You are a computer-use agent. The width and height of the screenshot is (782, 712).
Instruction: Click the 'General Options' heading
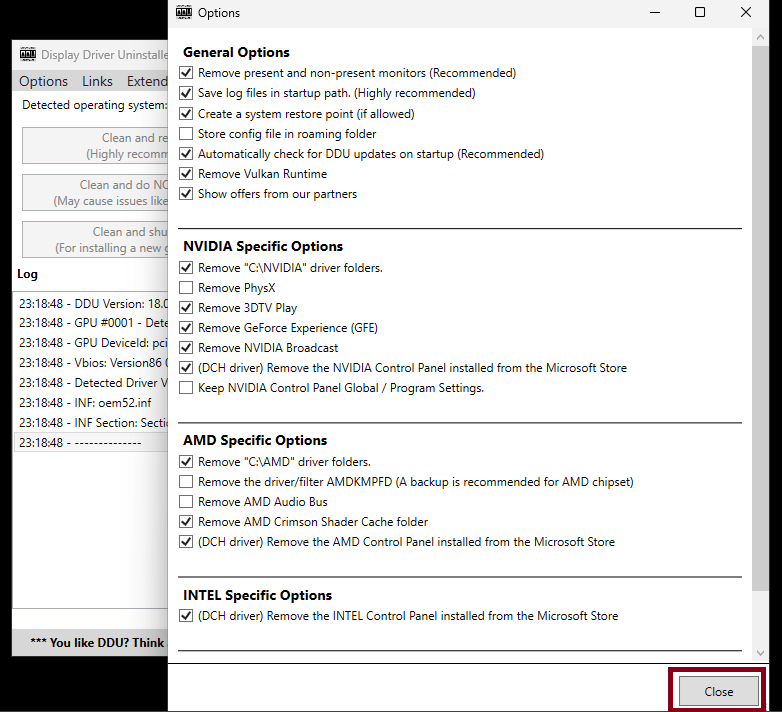click(236, 52)
